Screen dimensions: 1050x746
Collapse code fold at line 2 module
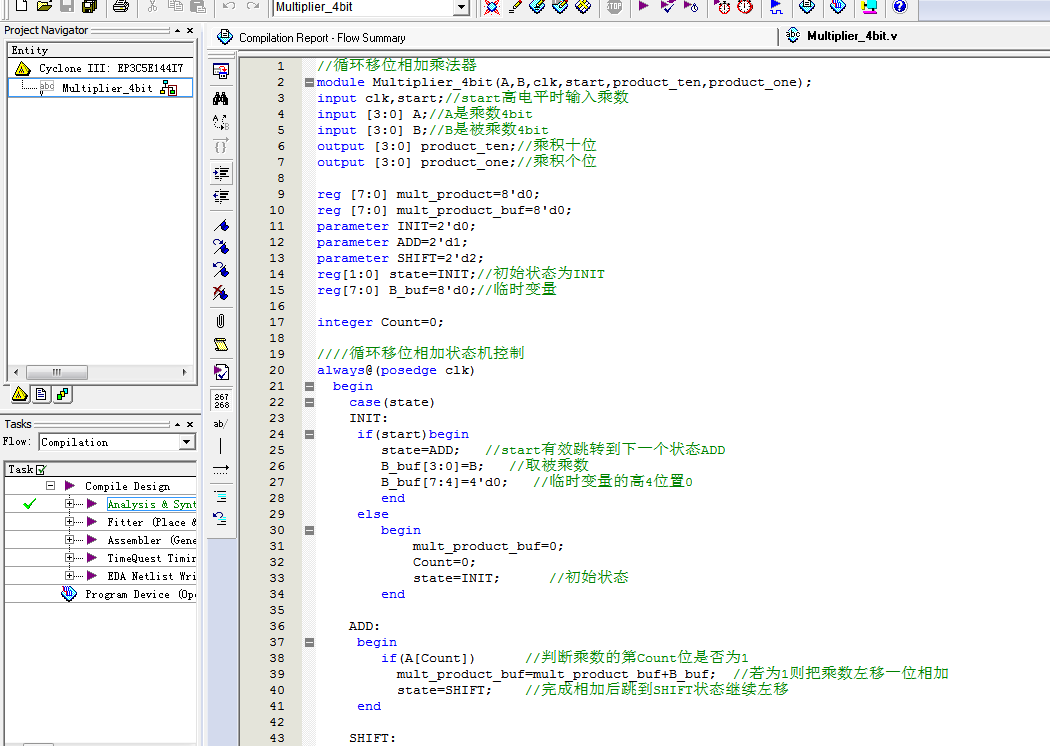pyautogui.click(x=308, y=82)
